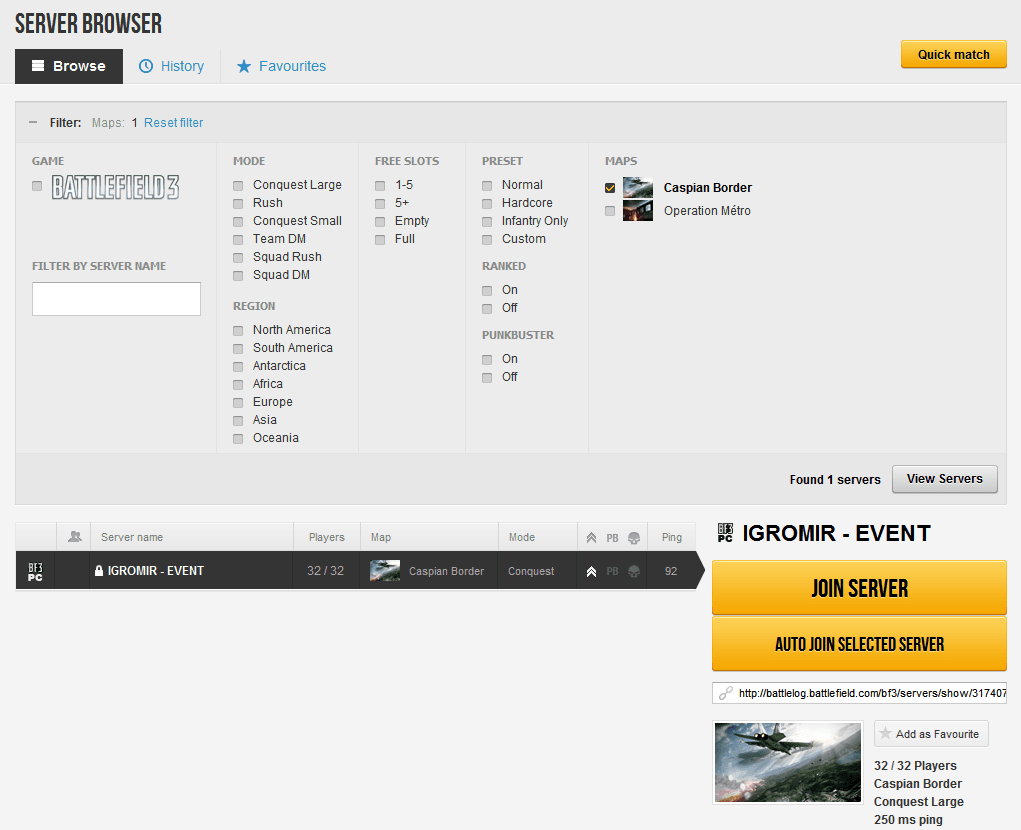The image size is (1021, 830).
Task: Click skull icon in server row
Action: pyautogui.click(x=634, y=572)
